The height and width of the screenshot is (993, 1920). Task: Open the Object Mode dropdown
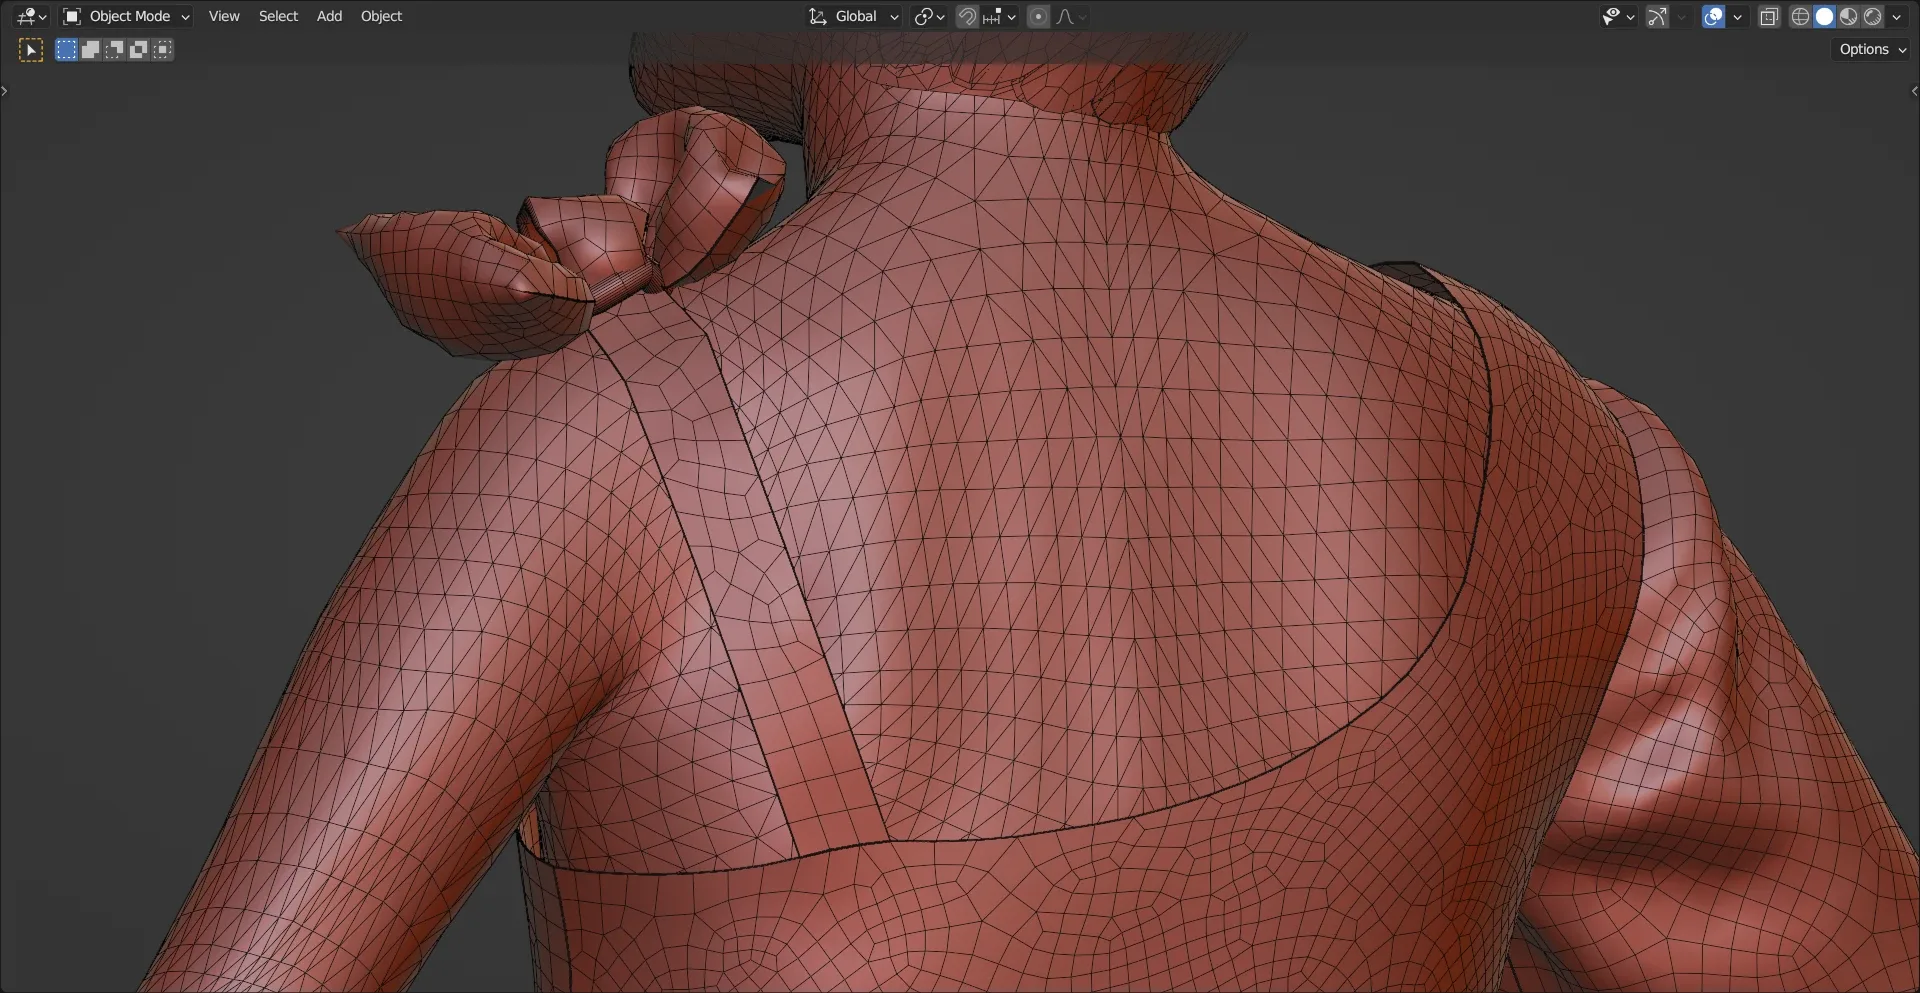click(126, 16)
